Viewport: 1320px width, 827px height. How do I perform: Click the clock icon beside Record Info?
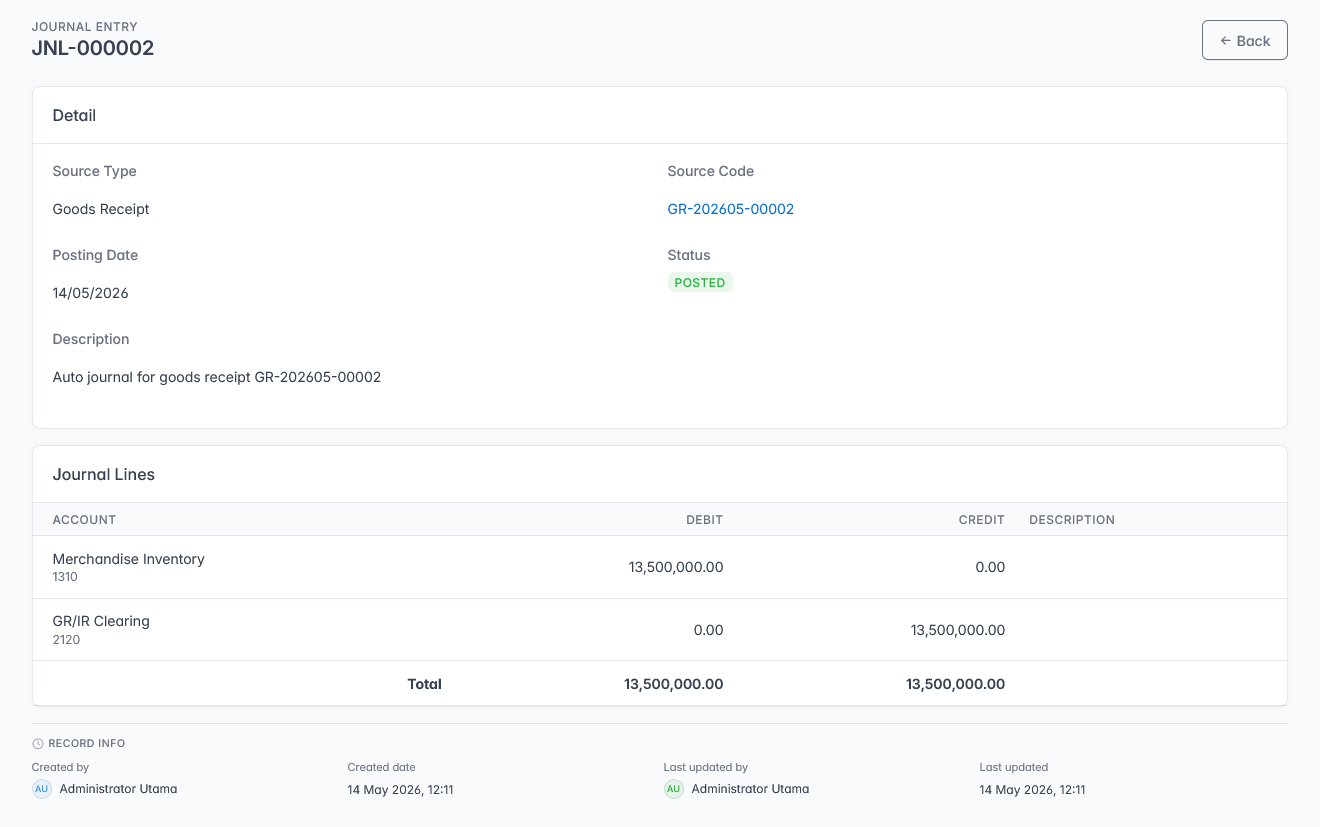pos(38,744)
